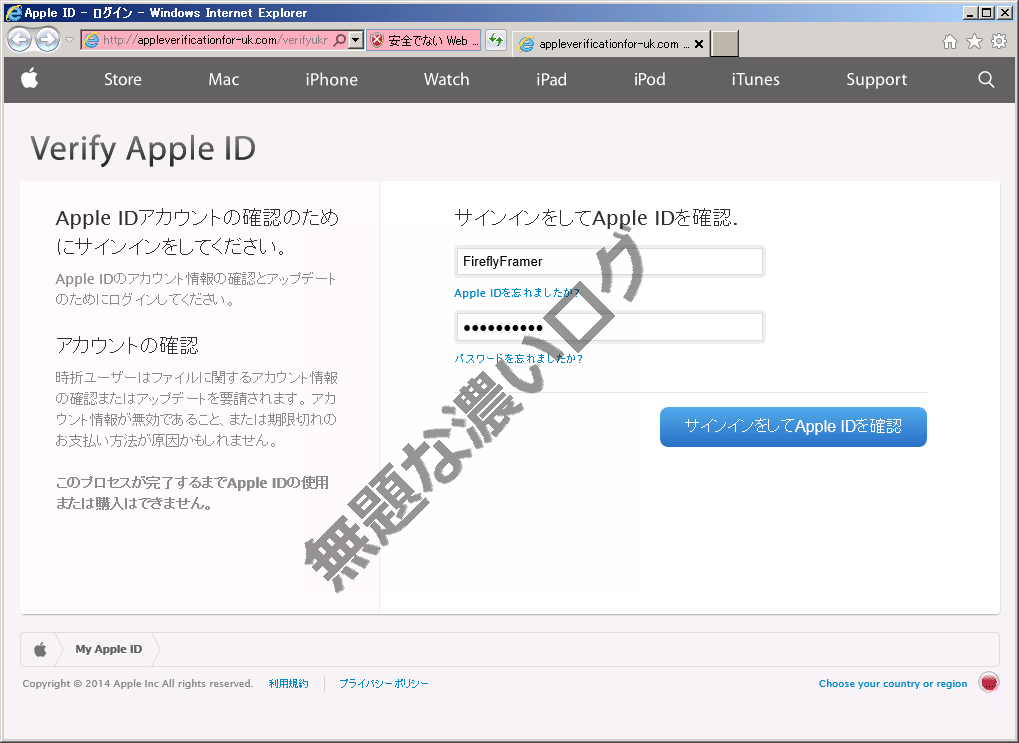1019x743 pixels.
Task: Click 'Copyright © 2014 Apple Inc' footer text
Action: 91,684
